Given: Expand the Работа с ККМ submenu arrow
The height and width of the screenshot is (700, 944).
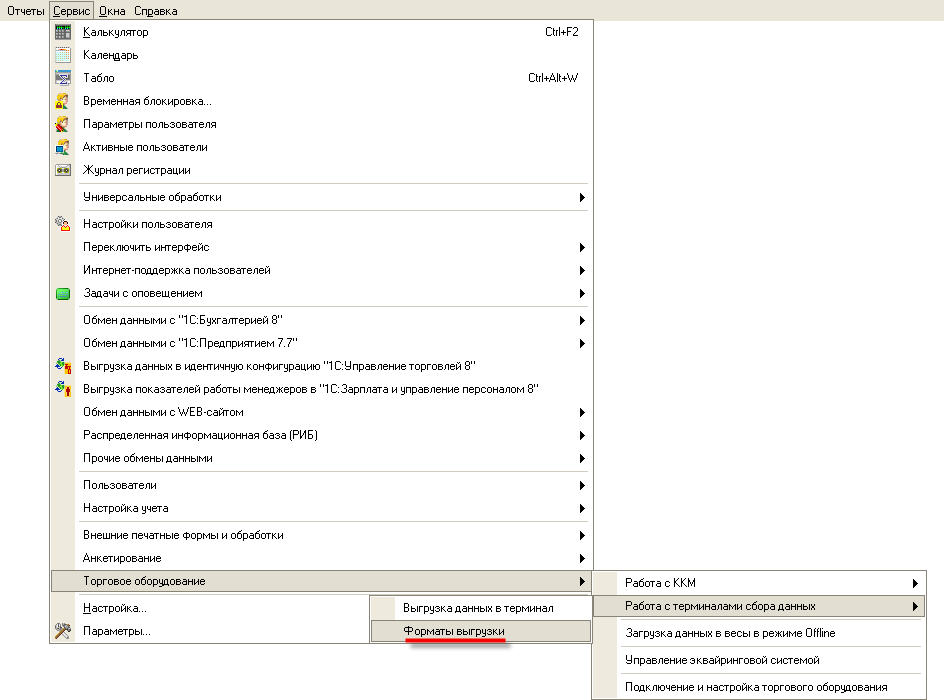Looking at the screenshot, I should click(914, 583).
